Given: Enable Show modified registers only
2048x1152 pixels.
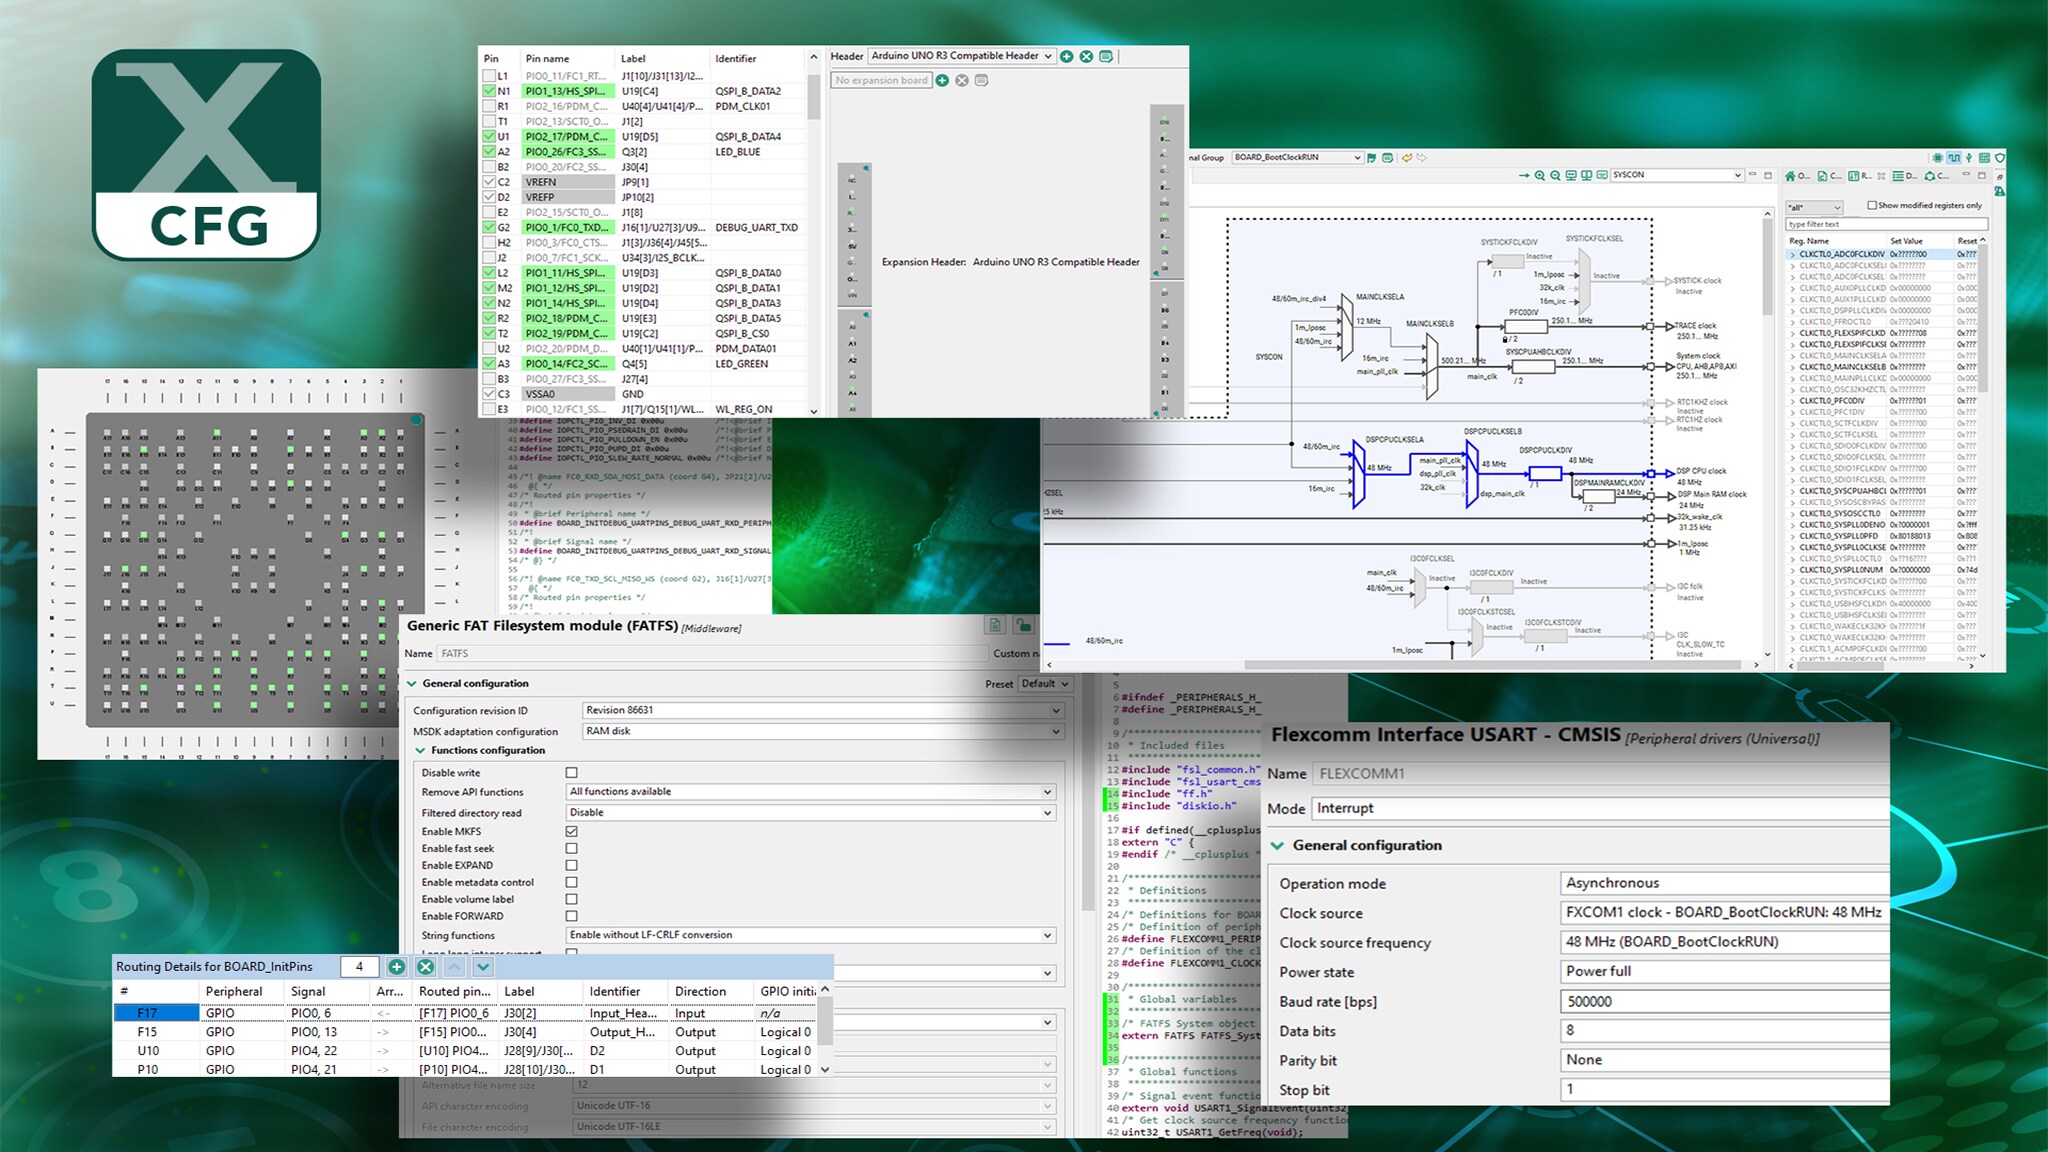Looking at the screenshot, I should pyautogui.click(x=1872, y=205).
